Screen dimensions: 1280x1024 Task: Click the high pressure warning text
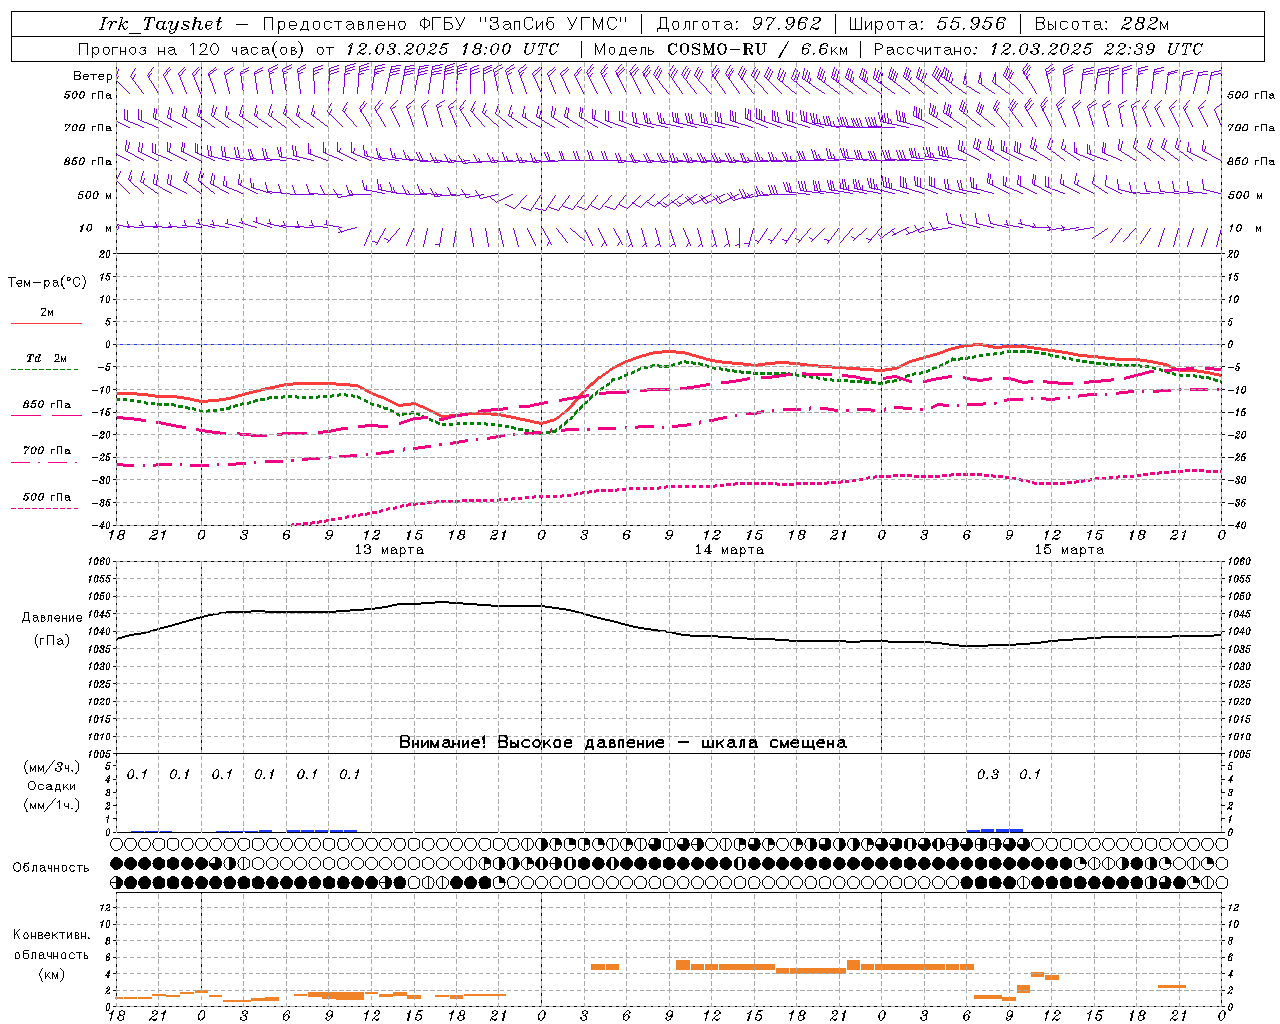pyautogui.click(x=623, y=742)
